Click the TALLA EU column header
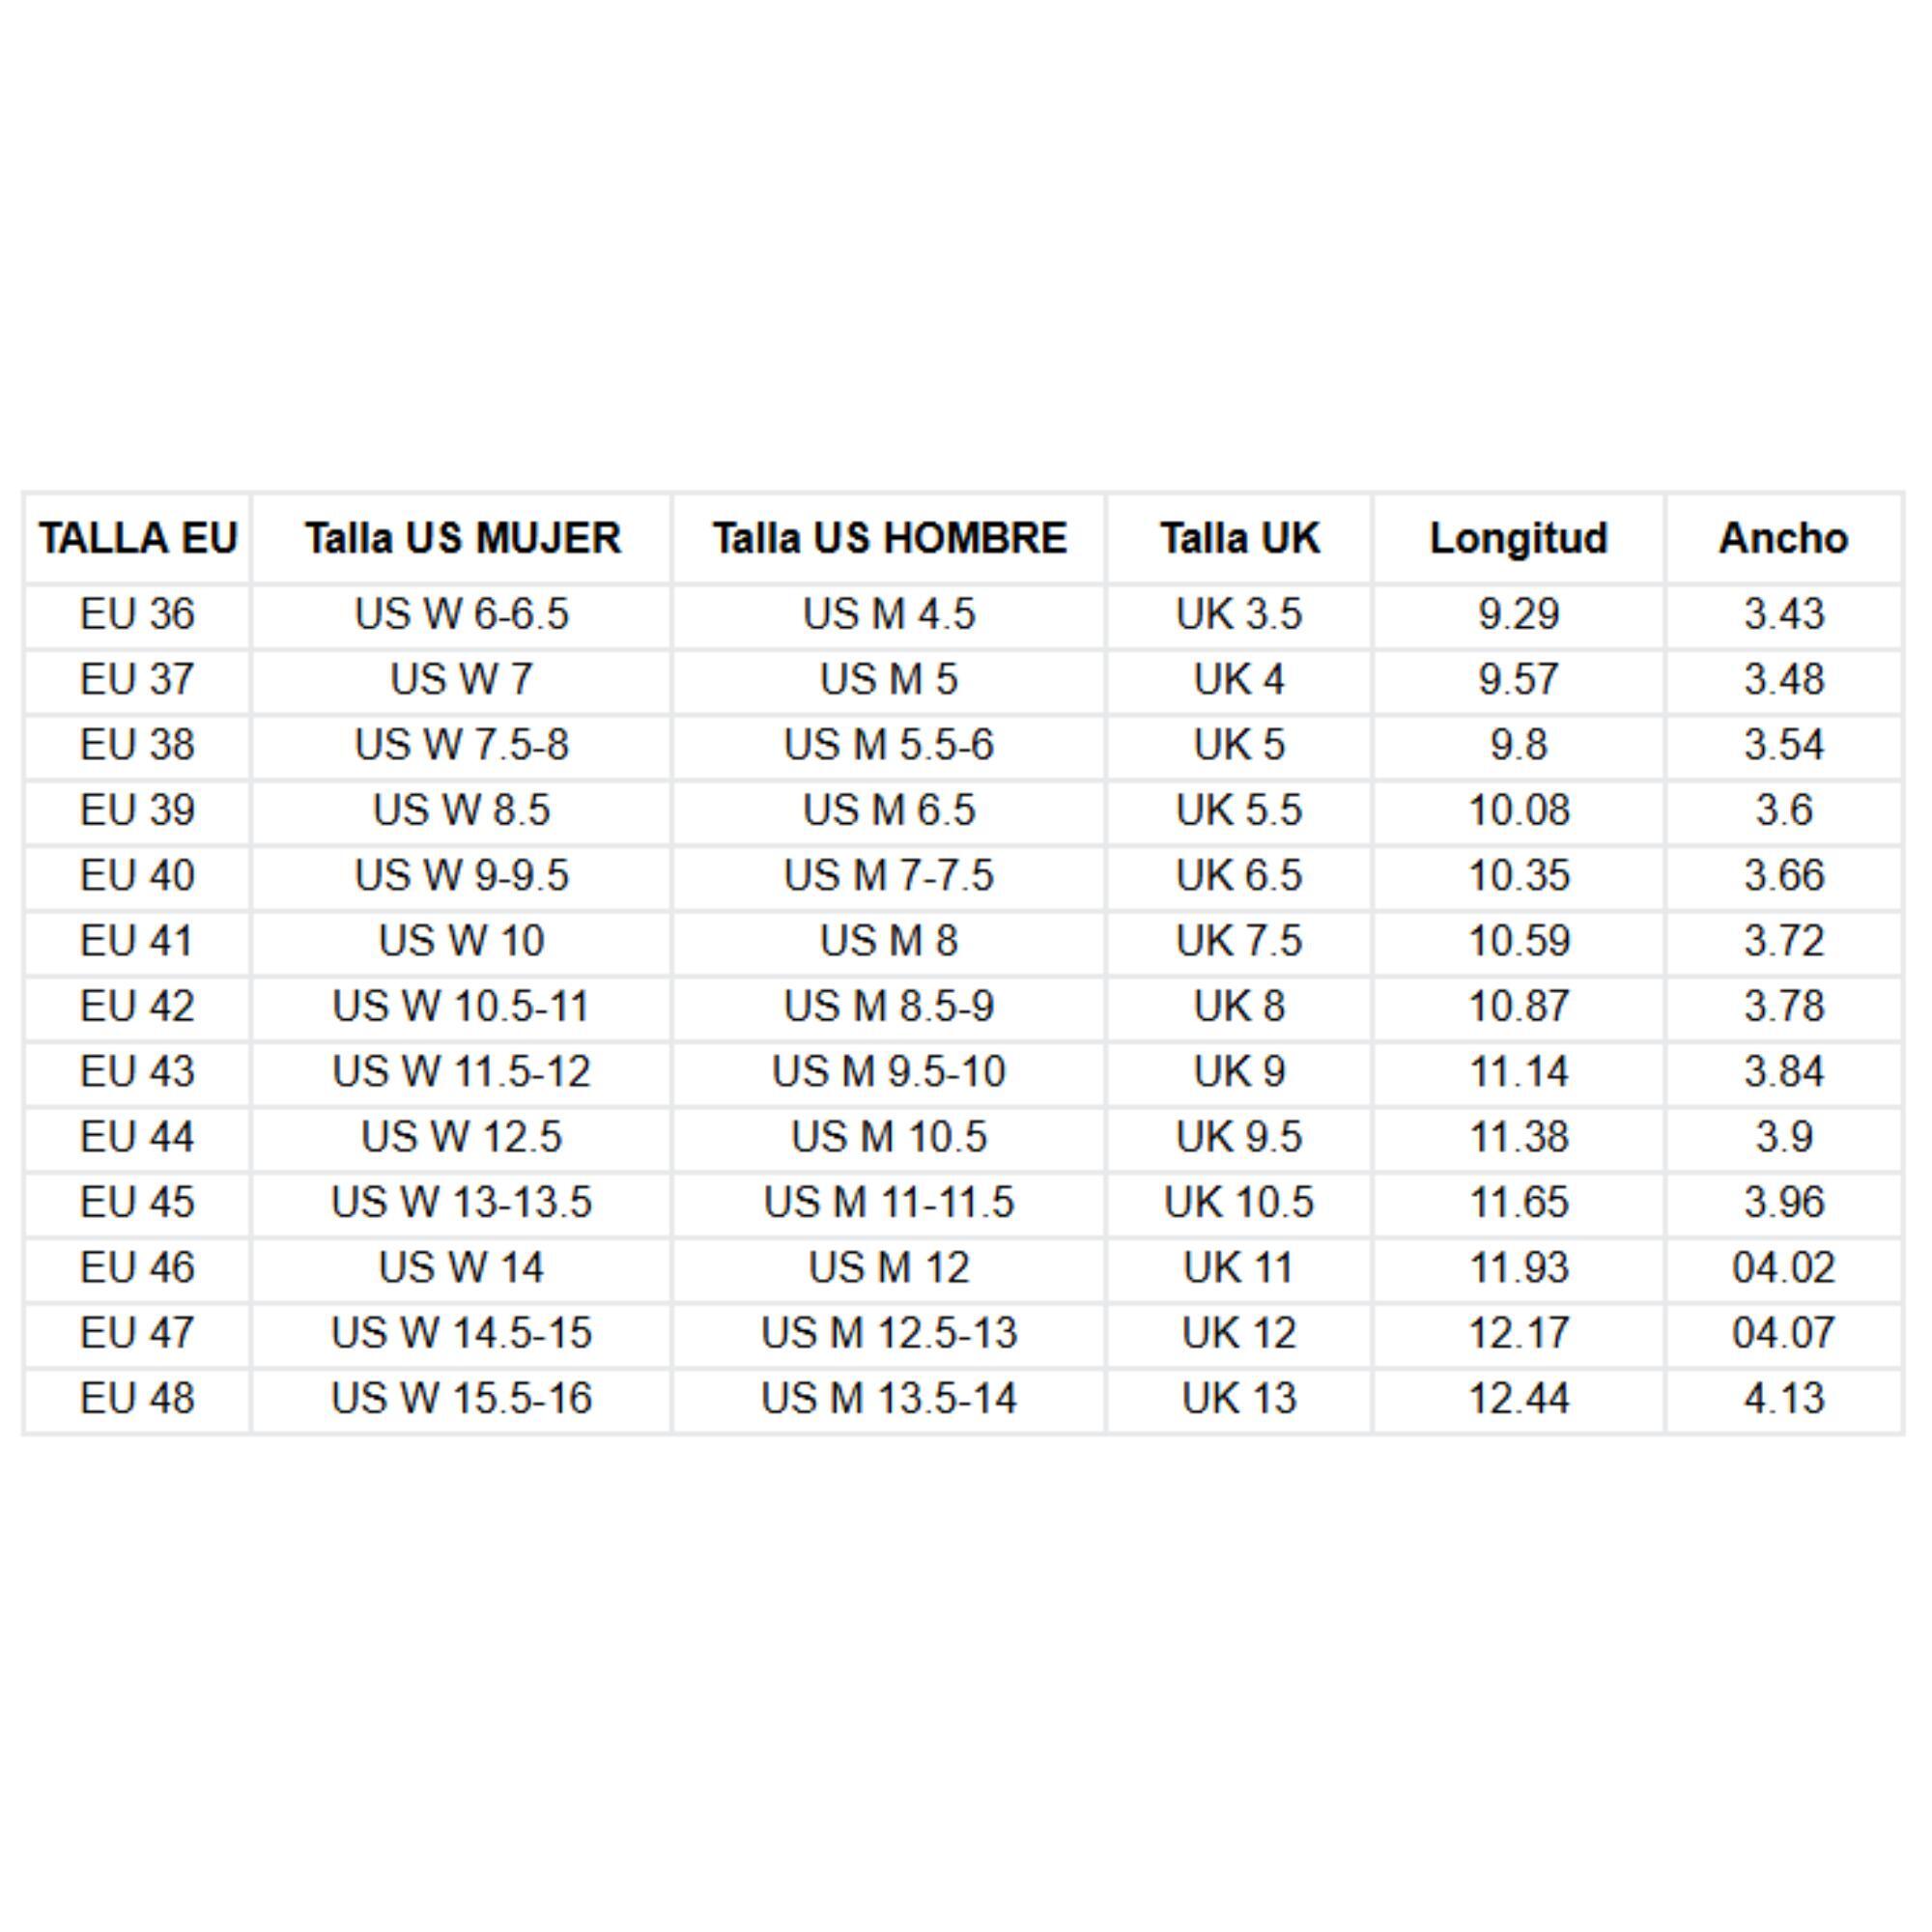The image size is (1932, 1932). [138, 538]
